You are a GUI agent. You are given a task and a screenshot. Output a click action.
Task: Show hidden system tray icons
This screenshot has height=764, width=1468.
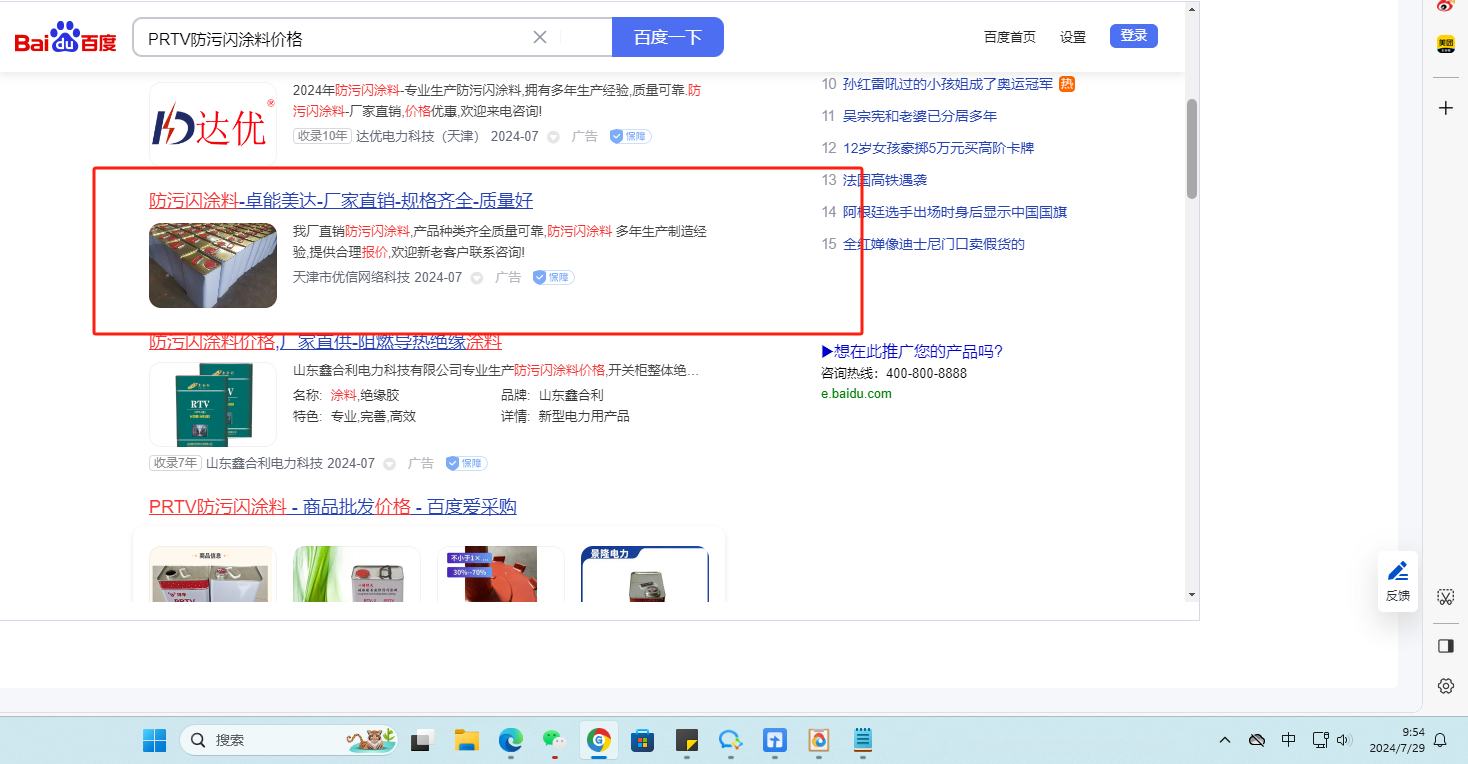[x=1225, y=740]
